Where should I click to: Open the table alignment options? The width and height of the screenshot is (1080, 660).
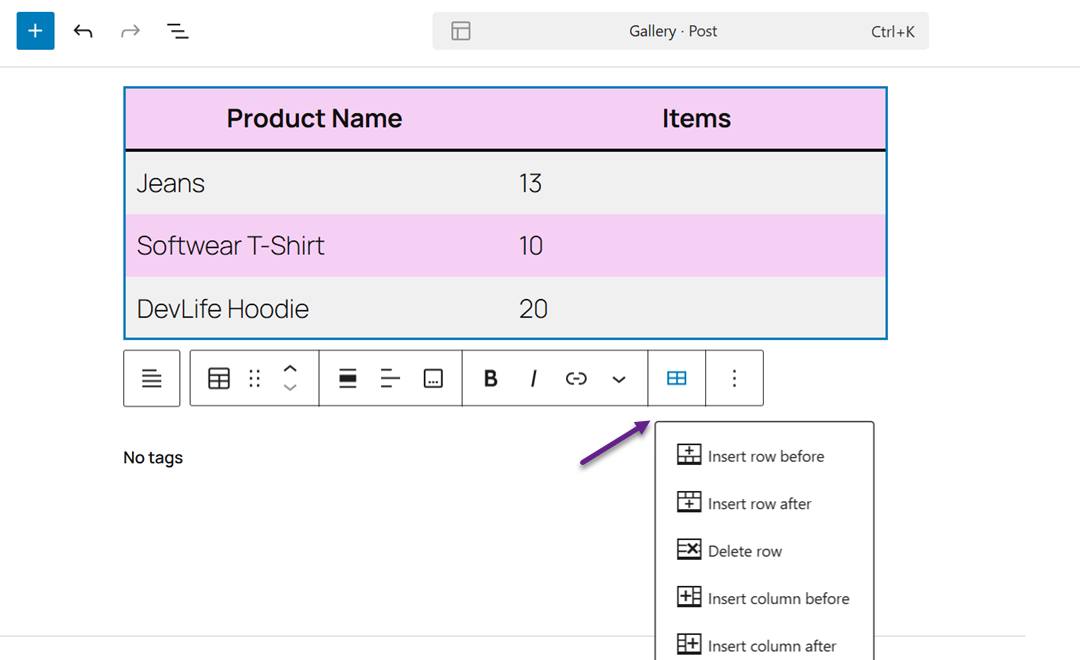pos(348,378)
